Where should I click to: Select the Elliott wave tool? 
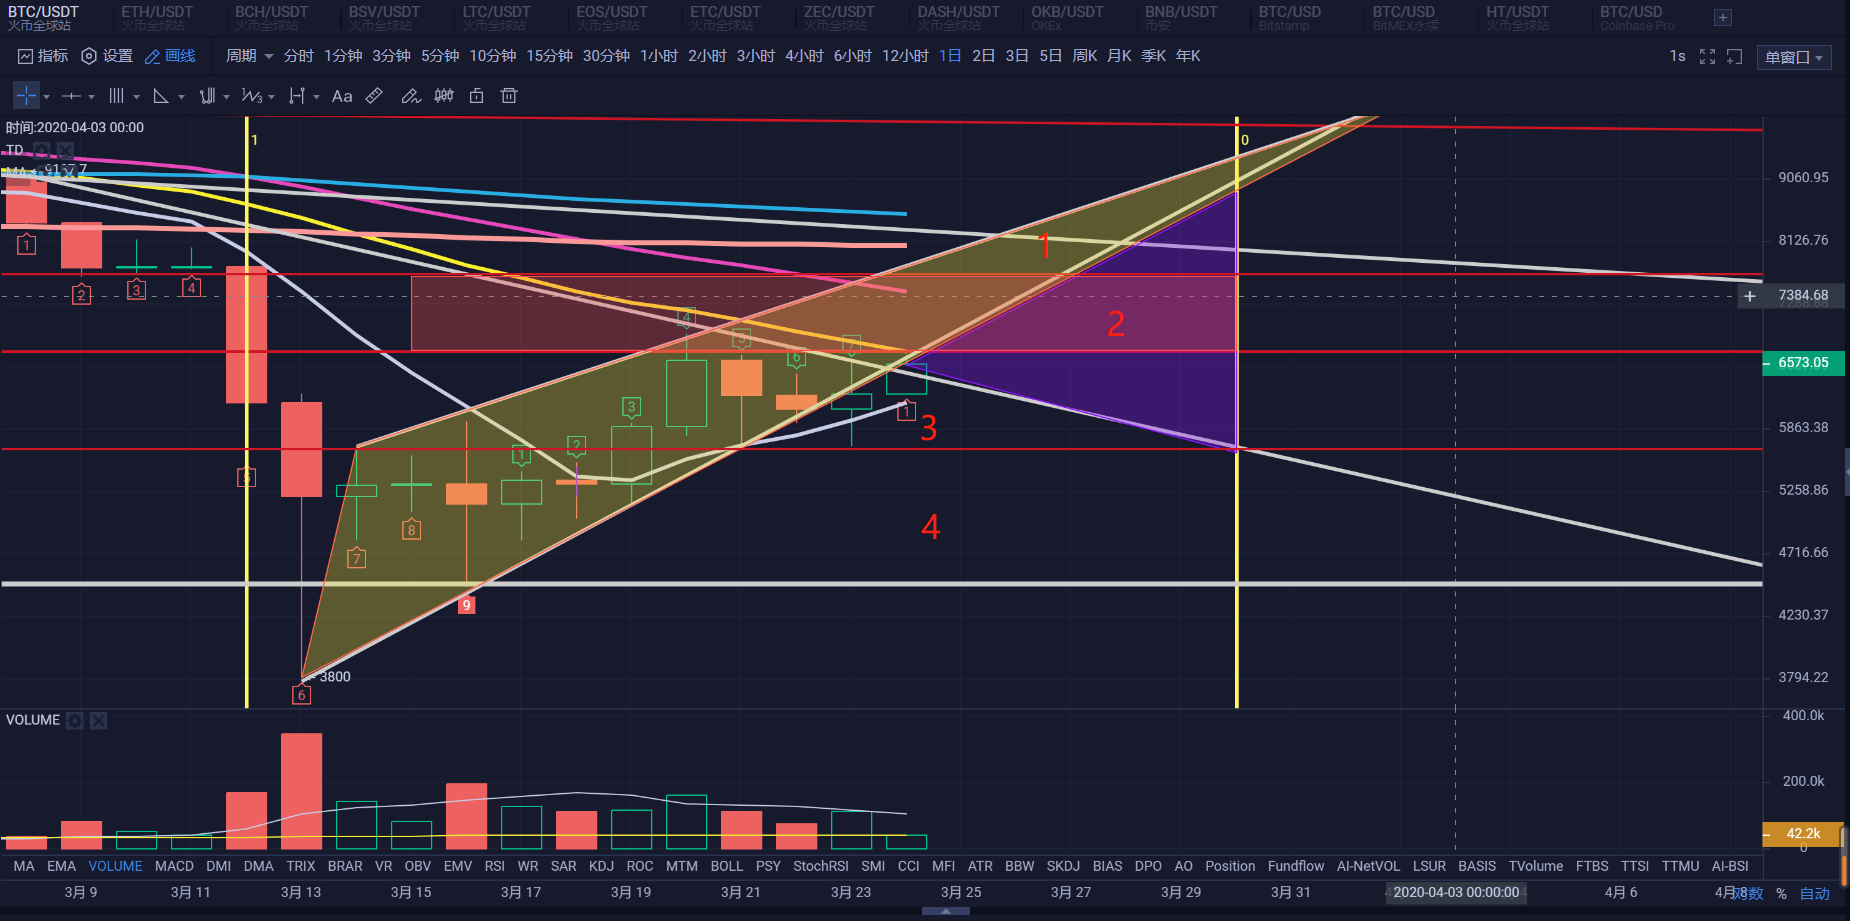coord(251,96)
